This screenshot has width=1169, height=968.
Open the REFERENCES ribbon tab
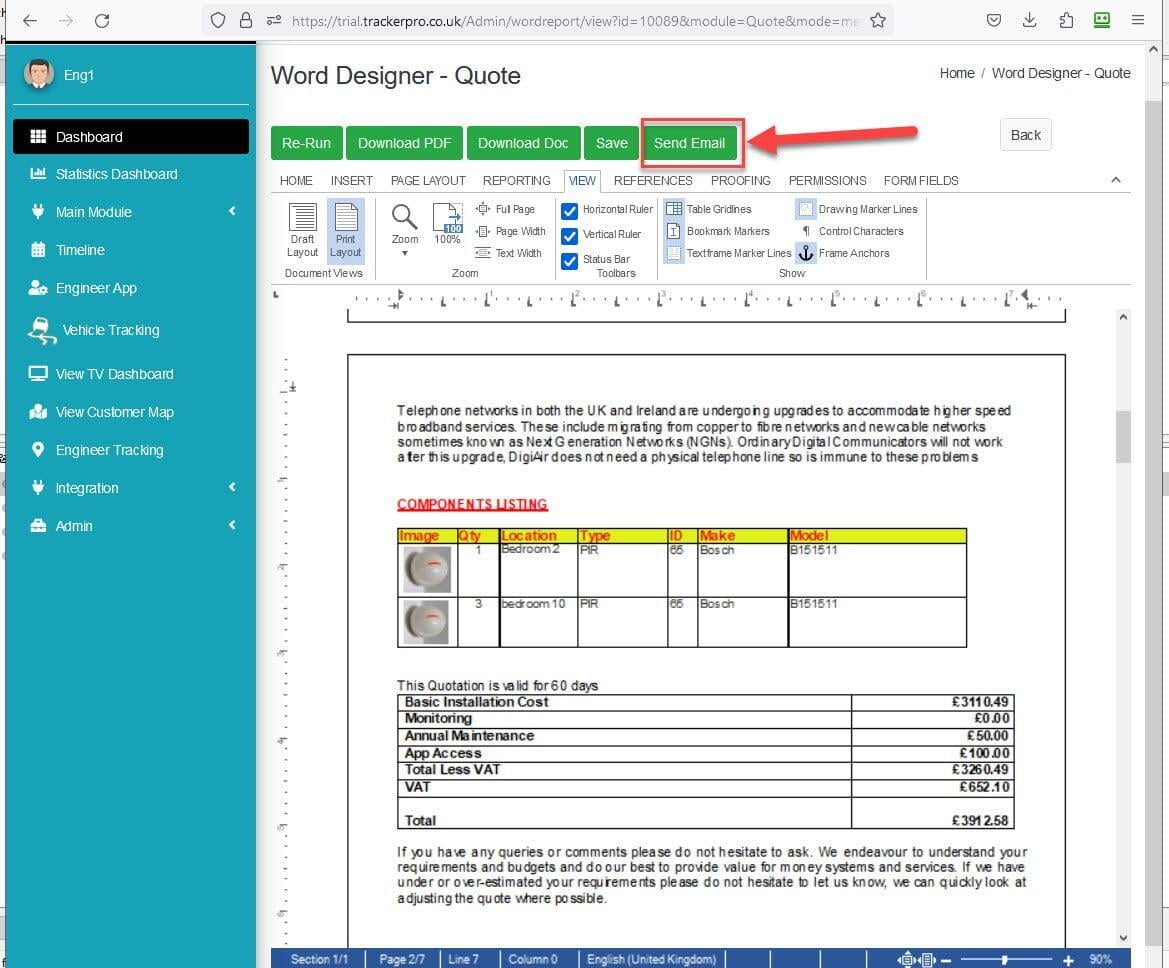click(x=653, y=181)
